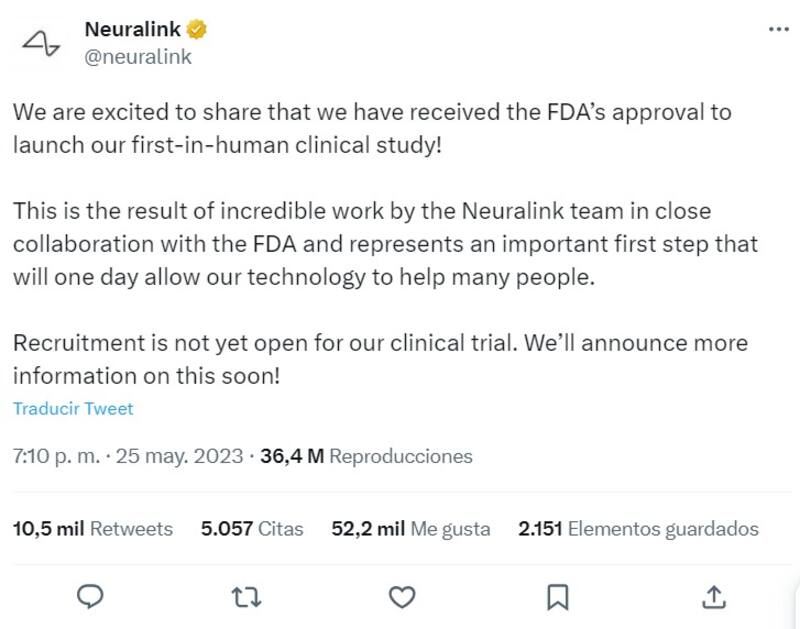Bookmark this tweet

pos(558,597)
